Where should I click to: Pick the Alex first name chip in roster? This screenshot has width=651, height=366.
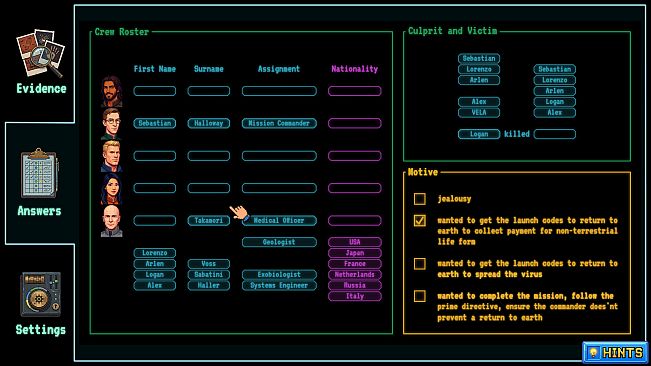tap(154, 285)
